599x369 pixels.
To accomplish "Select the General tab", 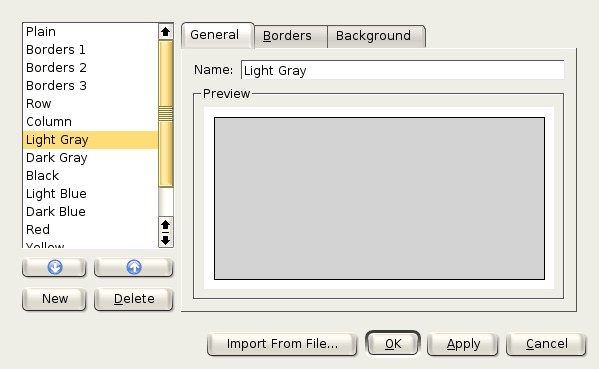I will (217, 35).
